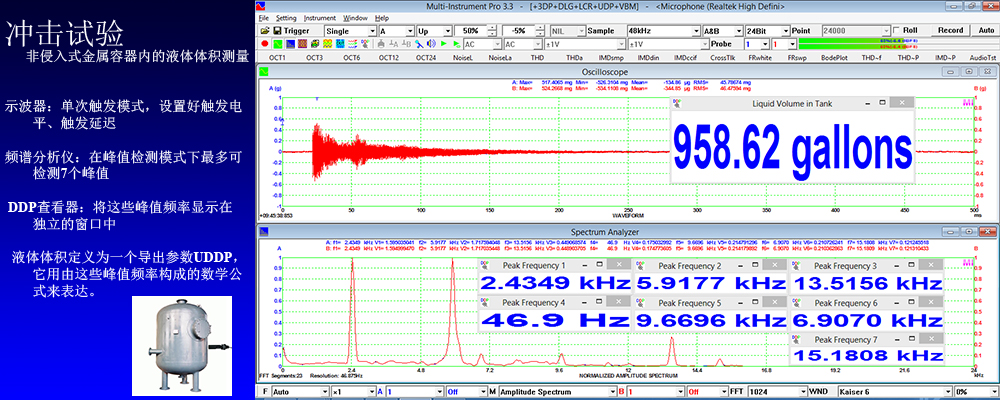The height and width of the screenshot is (400, 1000).
Task: Open the Instrument menu
Action: (x=320, y=18)
